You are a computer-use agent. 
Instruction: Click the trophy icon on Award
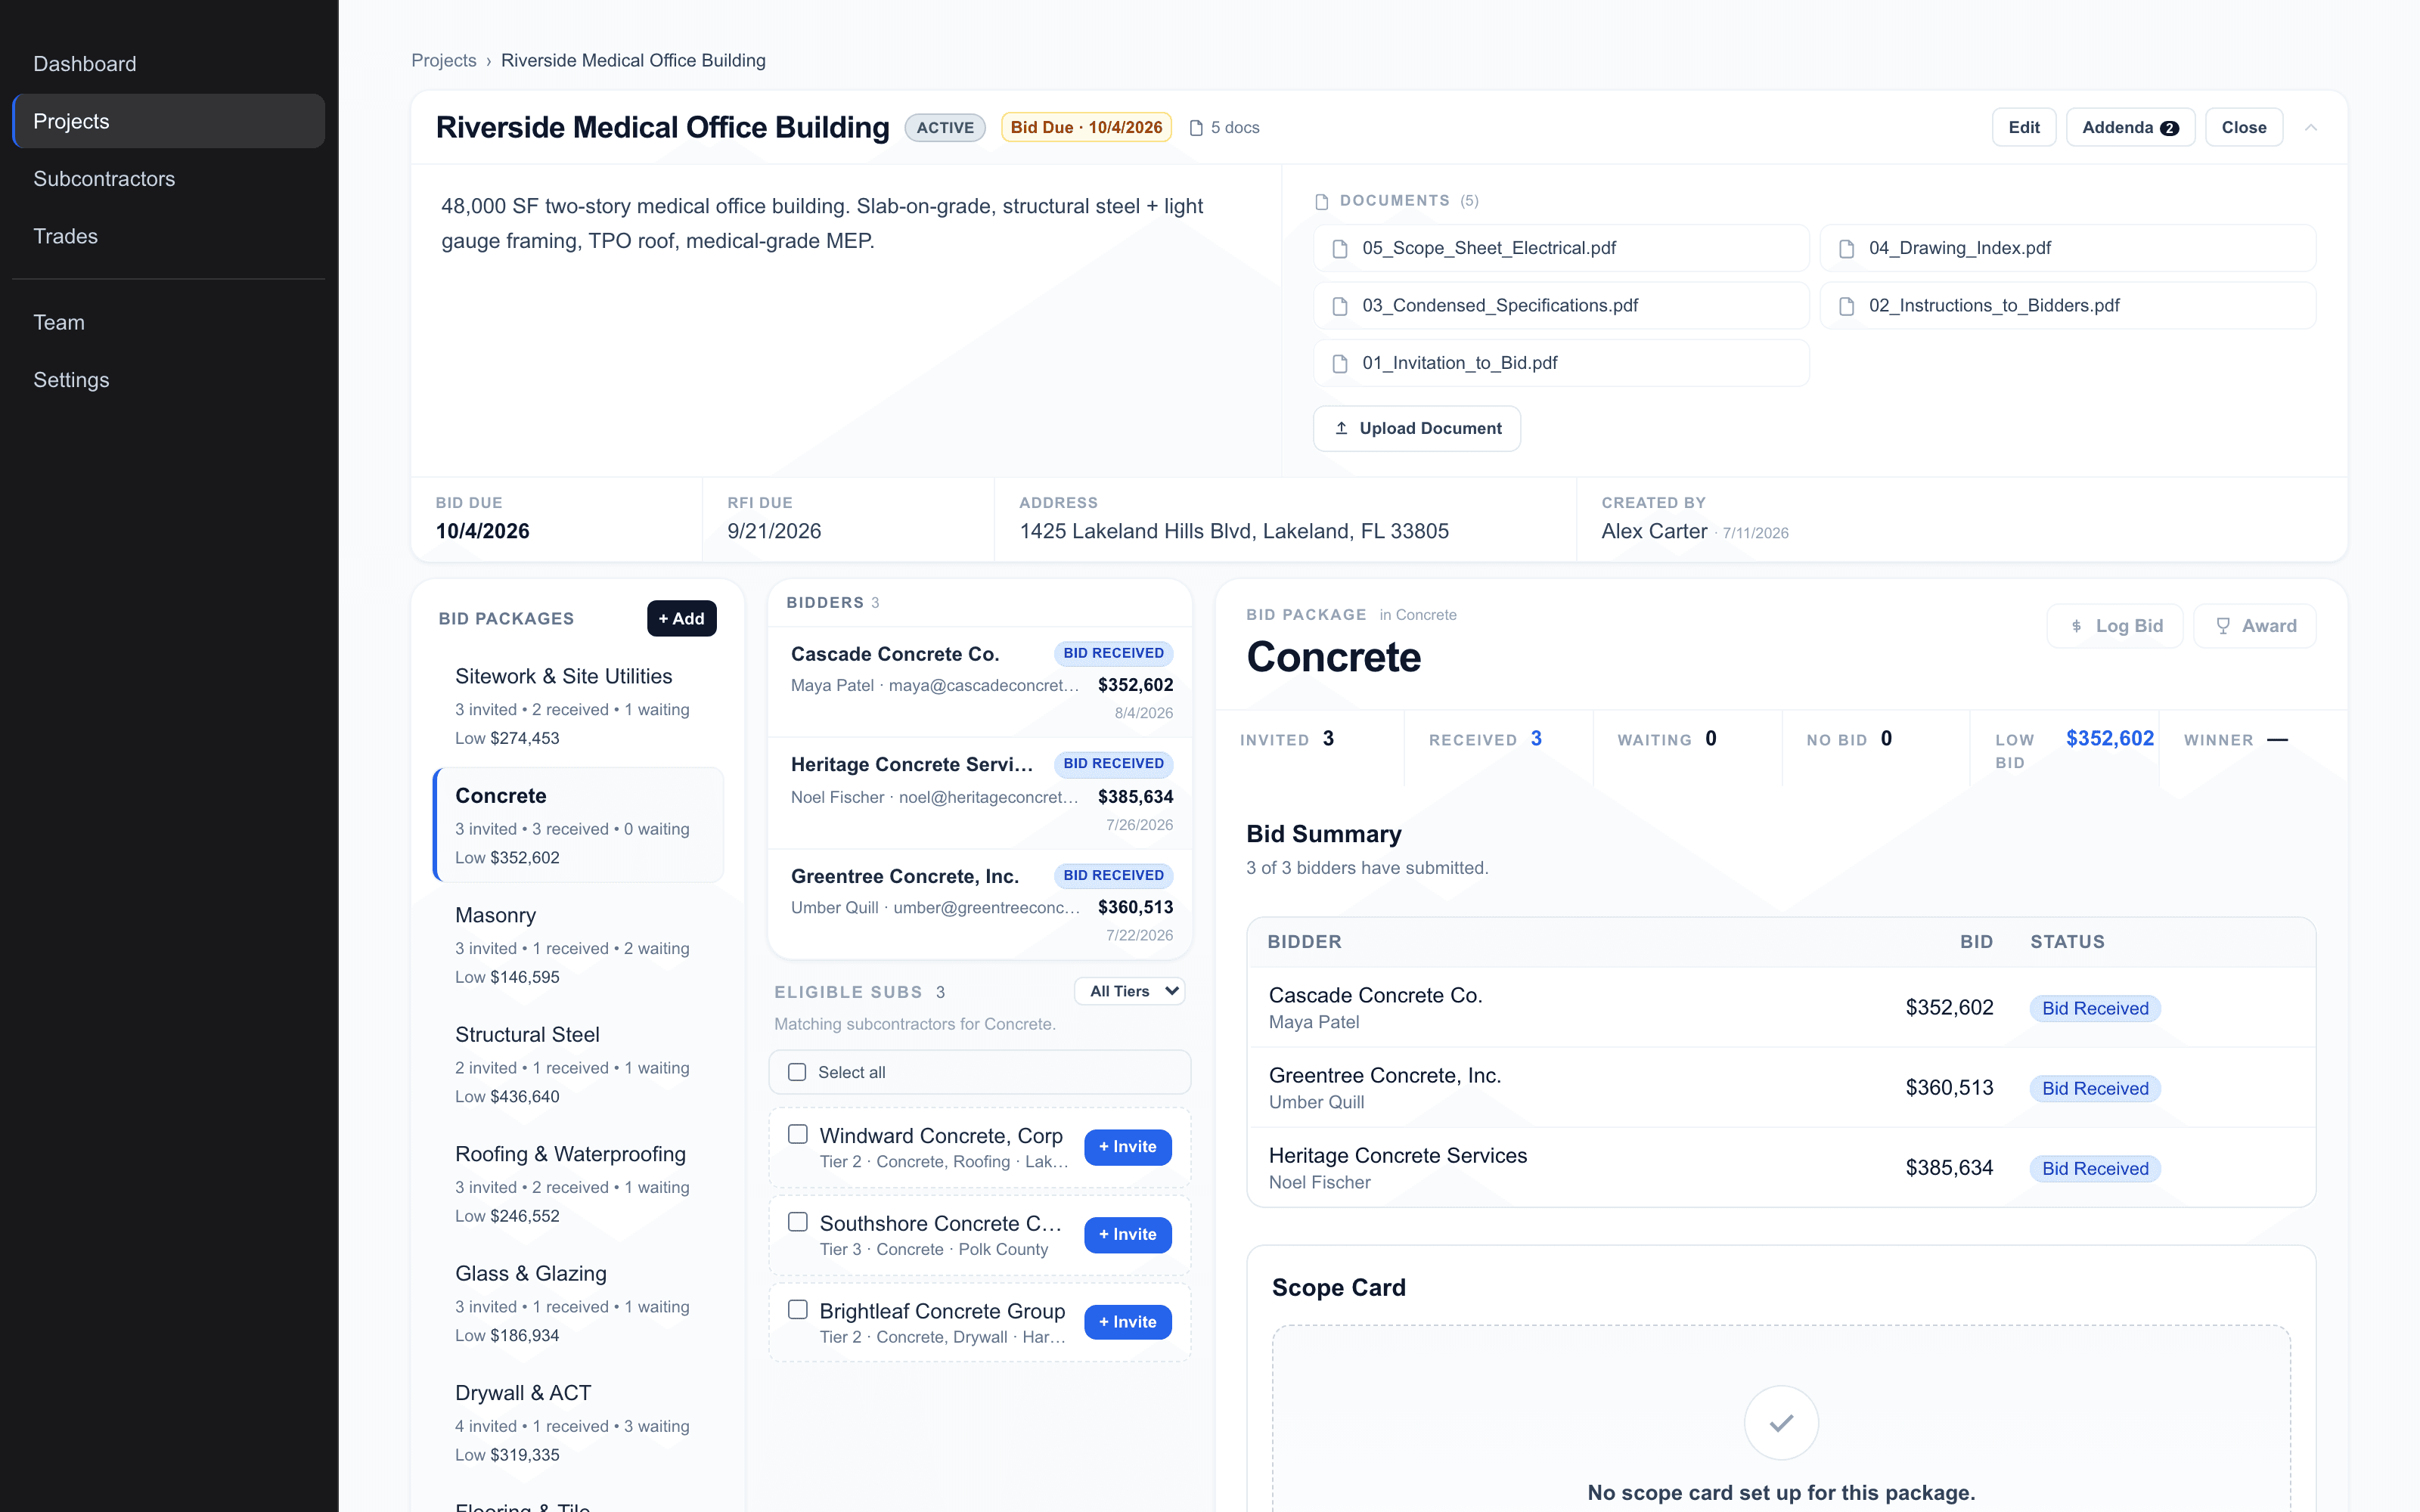[2223, 626]
